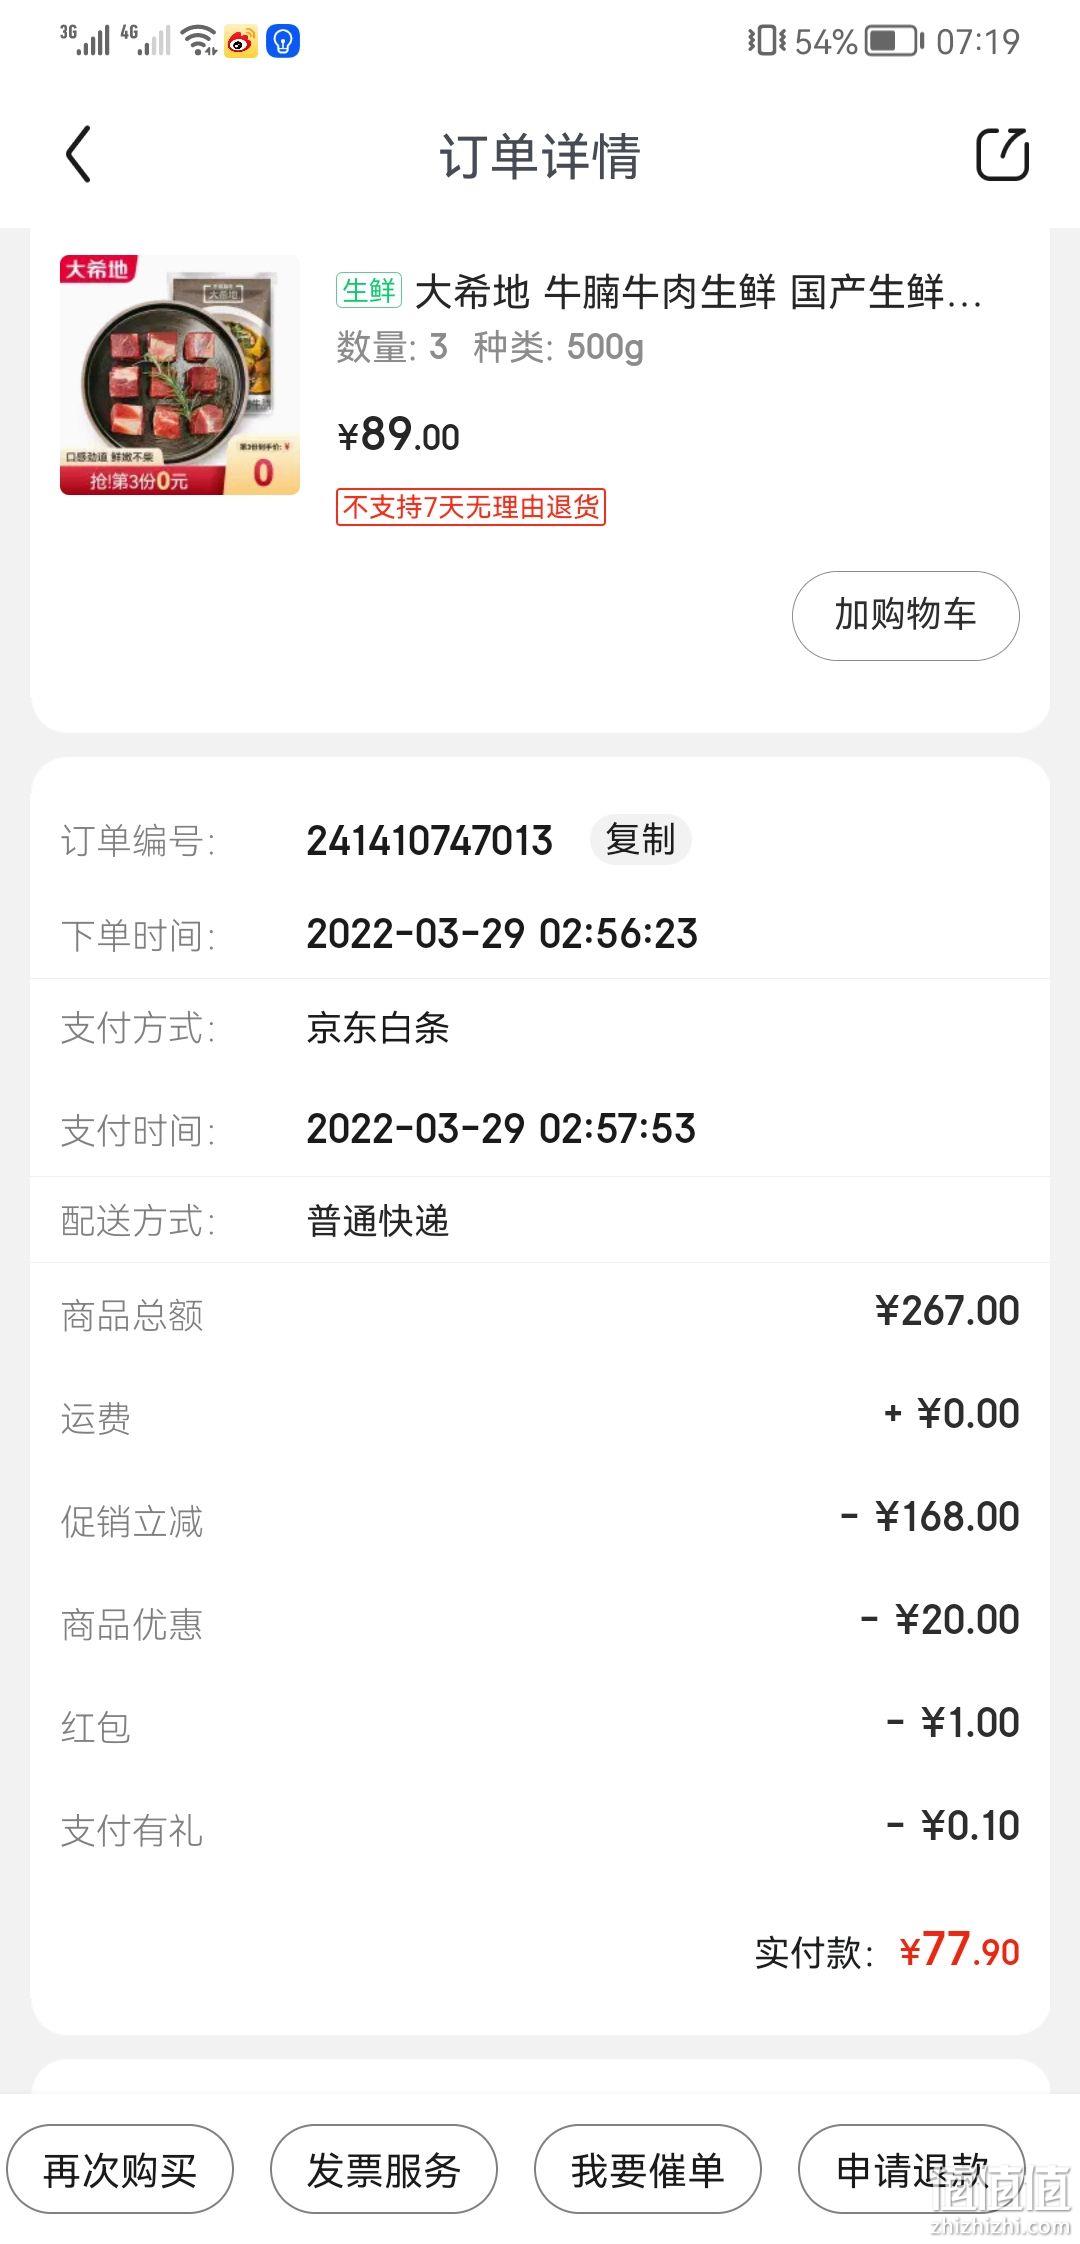Viewport: 1080px width, 2244px height.
Task: Tap 再次购买 to buy again
Action: pos(120,2170)
